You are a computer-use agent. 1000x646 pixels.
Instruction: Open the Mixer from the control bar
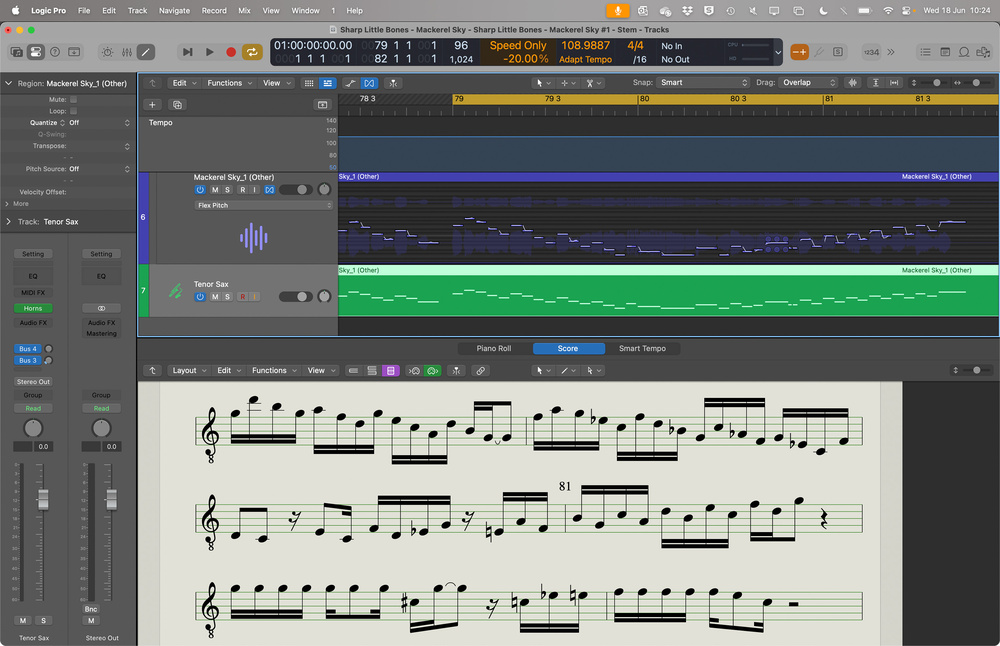(x=126, y=52)
